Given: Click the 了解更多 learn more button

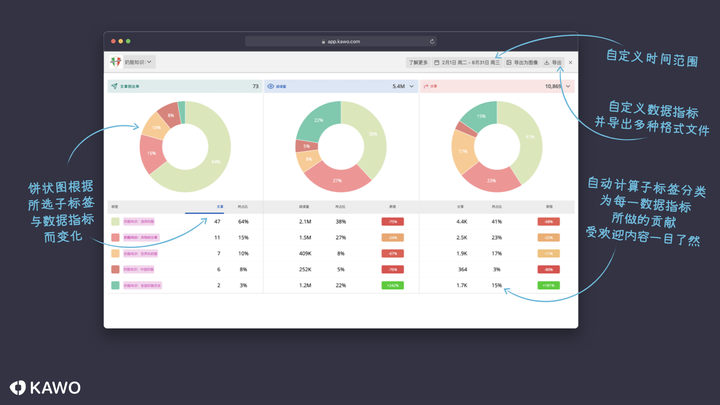Looking at the screenshot, I should (418, 62).
